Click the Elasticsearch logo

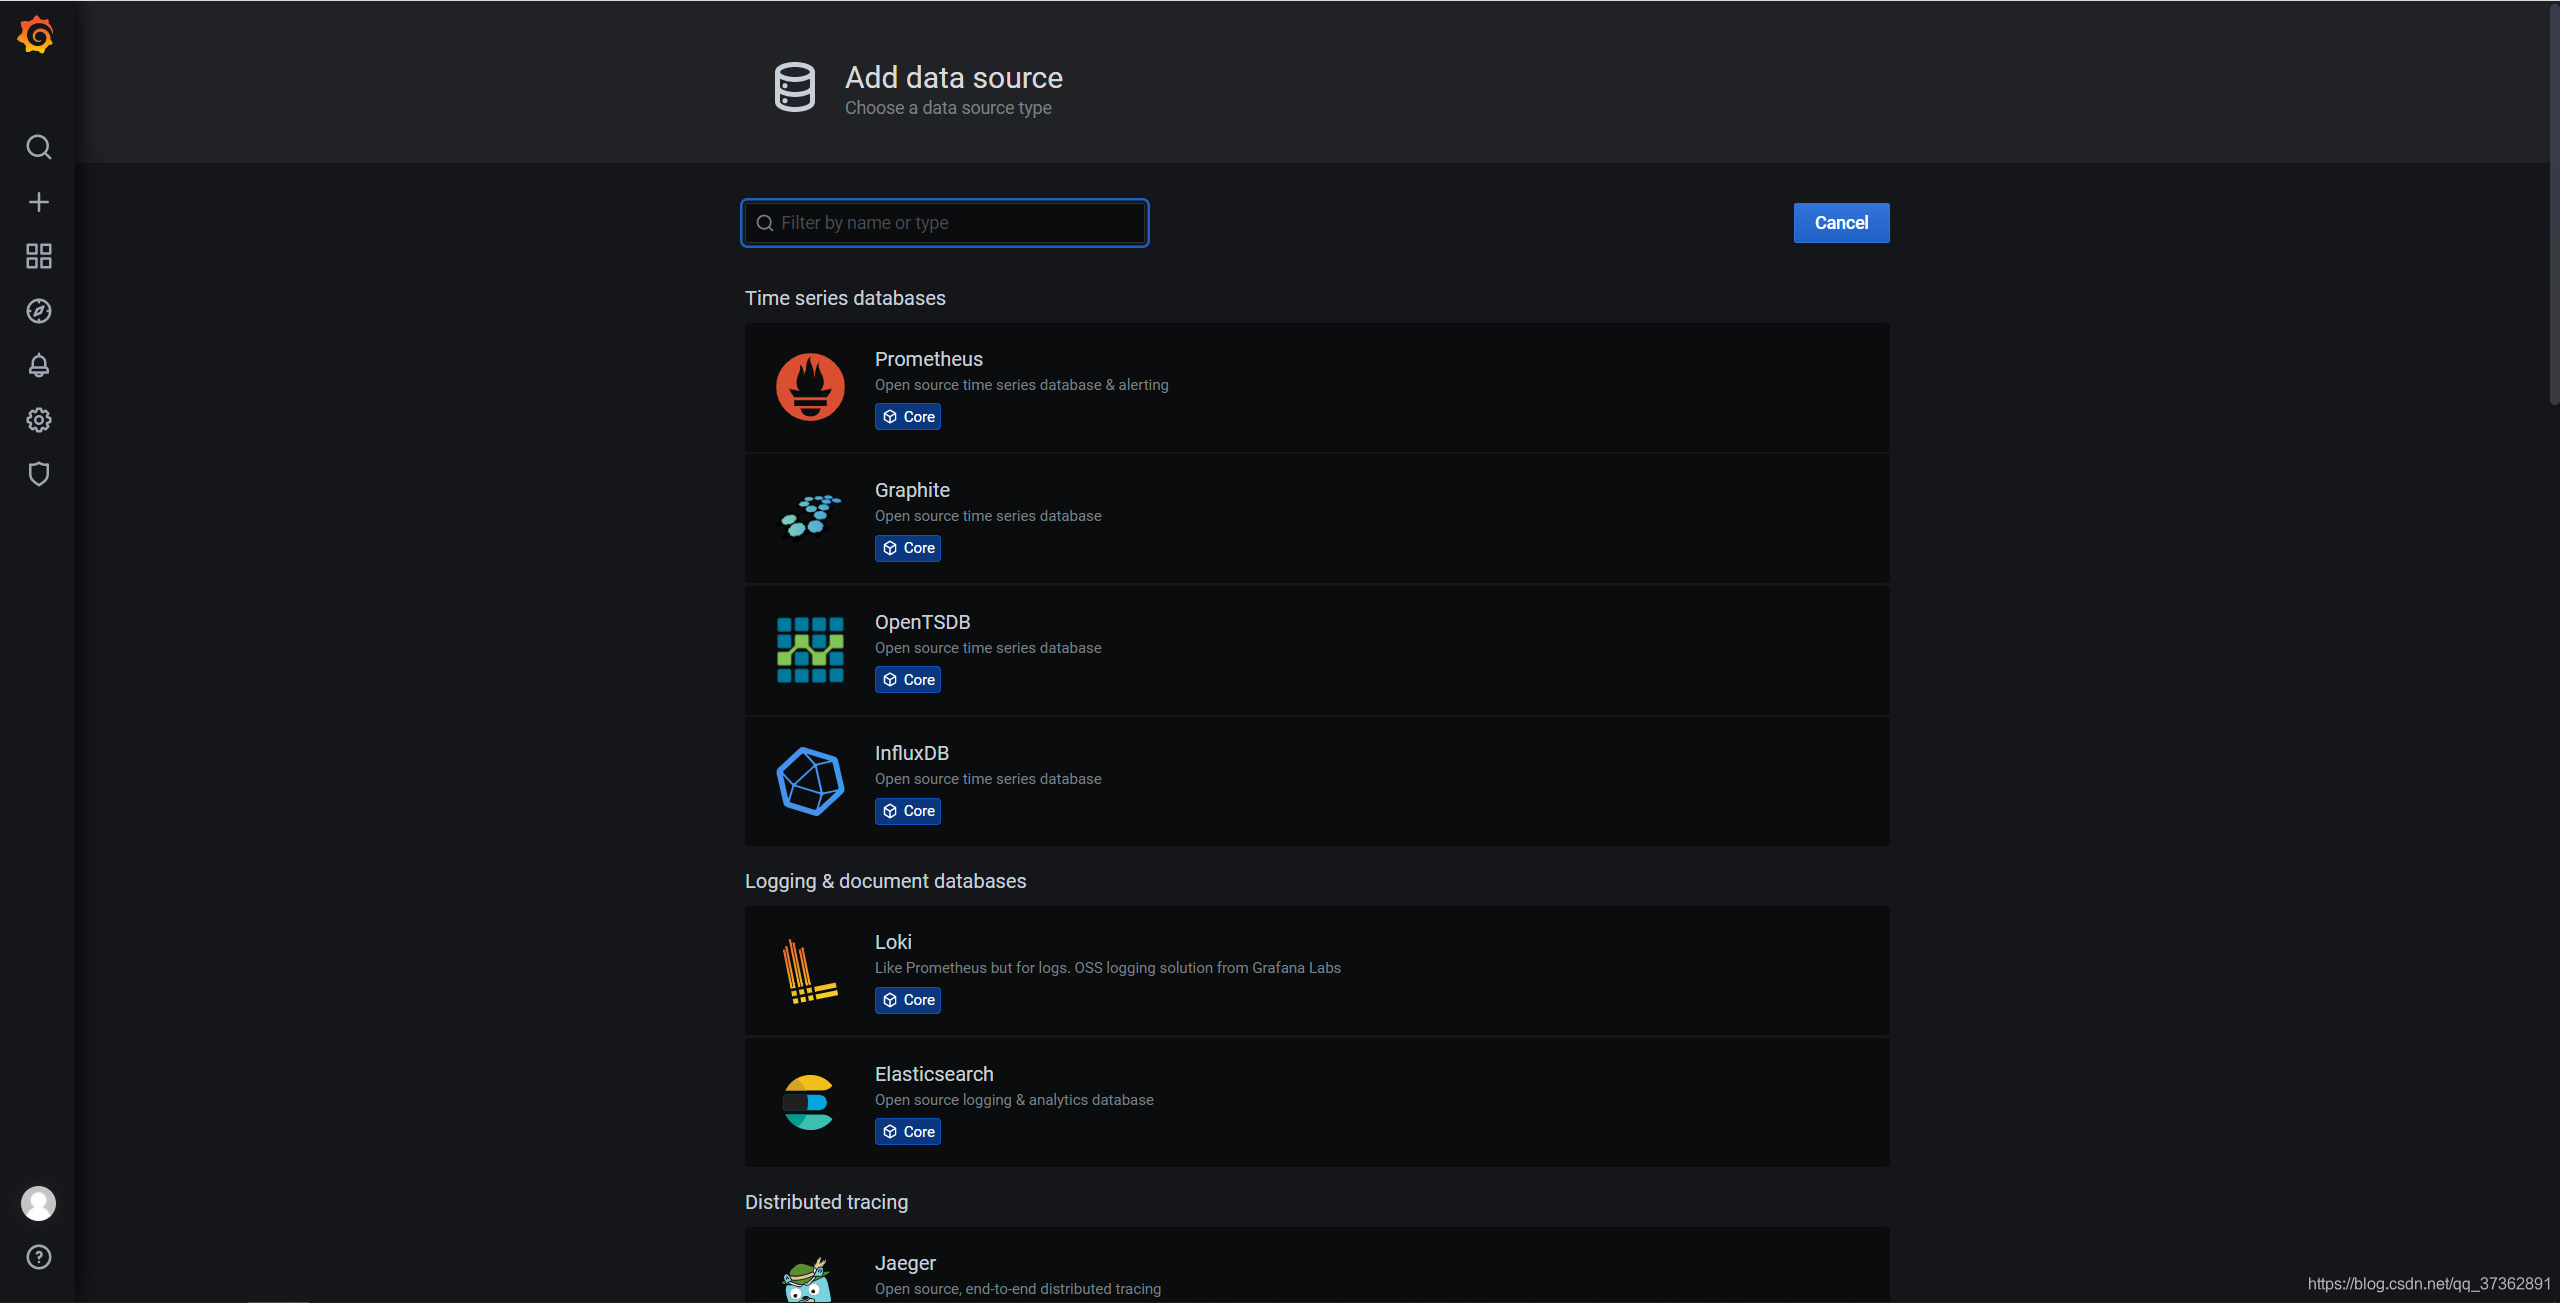click(808, 1102)
